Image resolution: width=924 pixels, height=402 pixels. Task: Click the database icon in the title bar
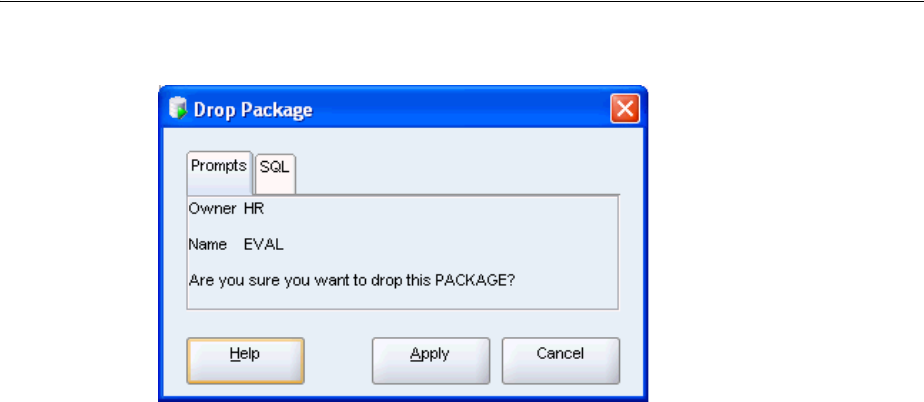point(177,108)
